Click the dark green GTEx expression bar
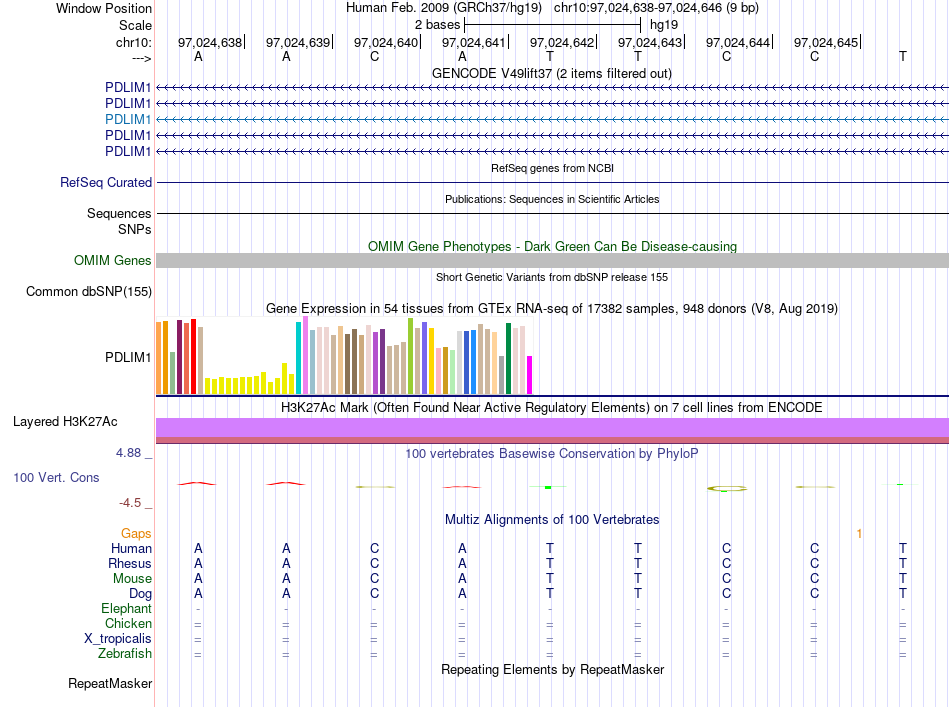Image resolution: width=950 pixels, height=707 pixels. [x=508, y=359]
